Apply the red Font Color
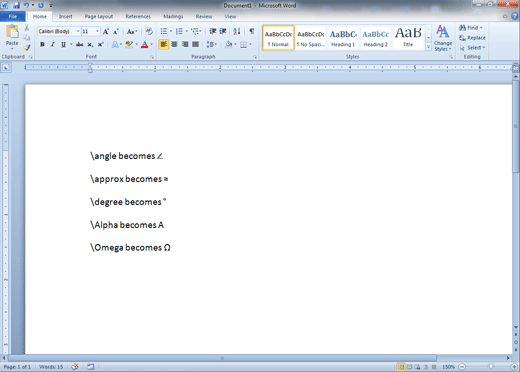This screenshot has height=372, width=520. [144, 44]
